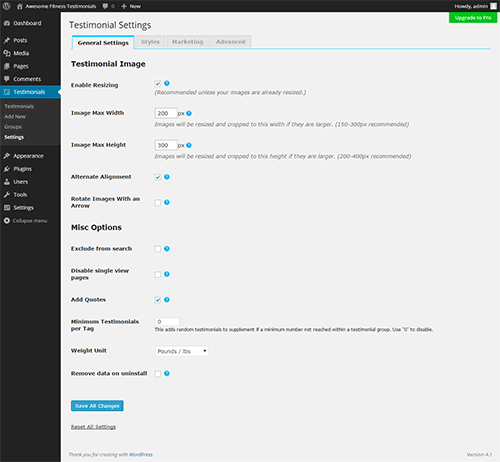Open the Weight Unit dropdown
Viewport: 500px width, 462px height.
tap(182, 351)
